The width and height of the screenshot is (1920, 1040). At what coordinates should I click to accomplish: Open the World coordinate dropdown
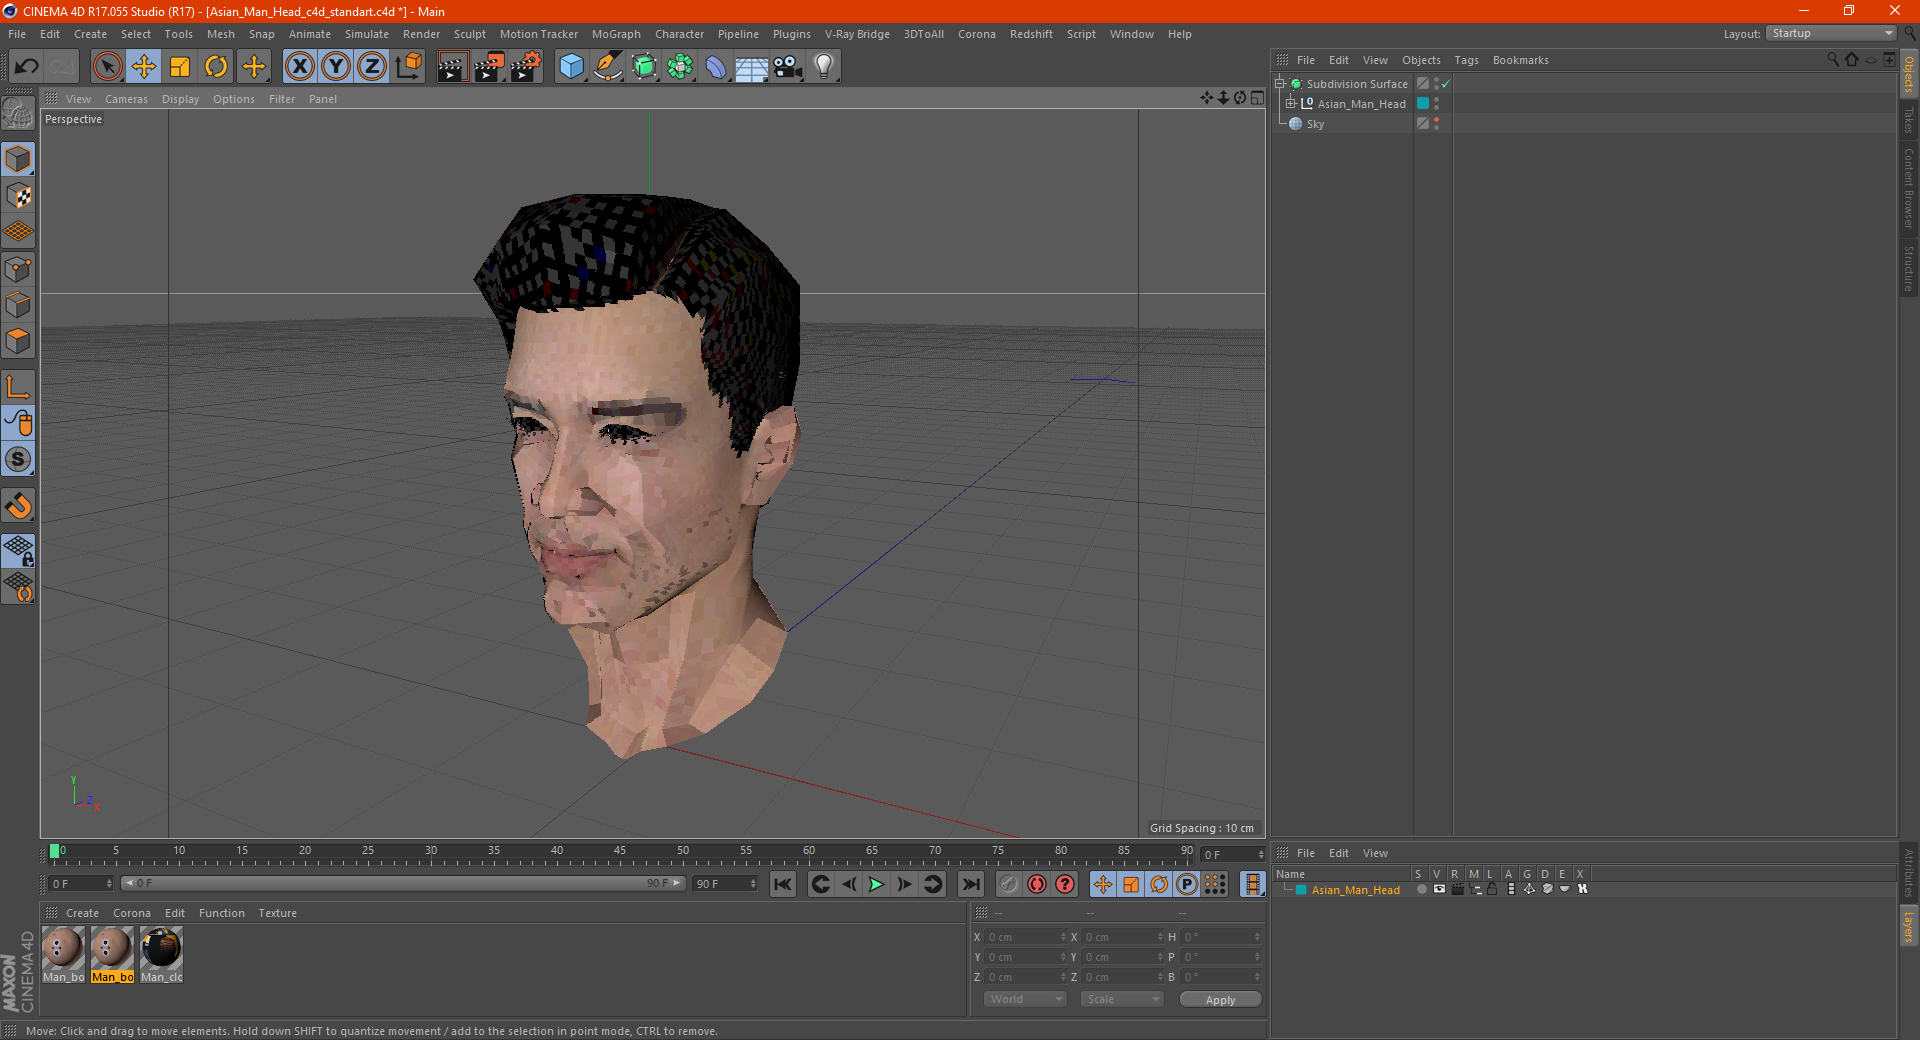point(1025,999)
